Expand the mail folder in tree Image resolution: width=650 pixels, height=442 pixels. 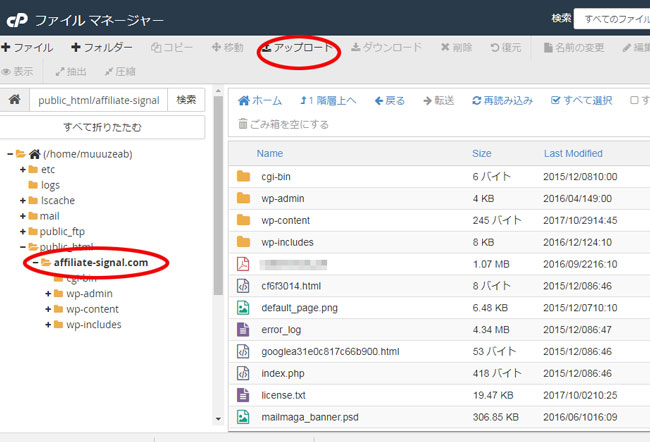pos(23,216)
